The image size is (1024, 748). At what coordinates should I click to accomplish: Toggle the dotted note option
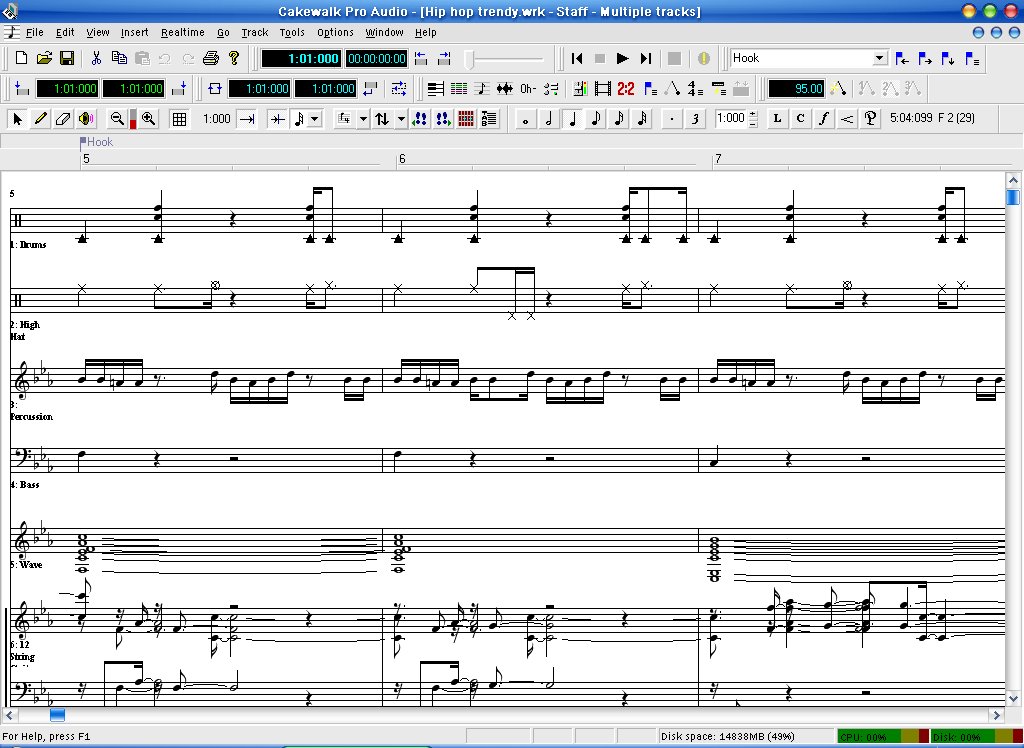point(671,119)
